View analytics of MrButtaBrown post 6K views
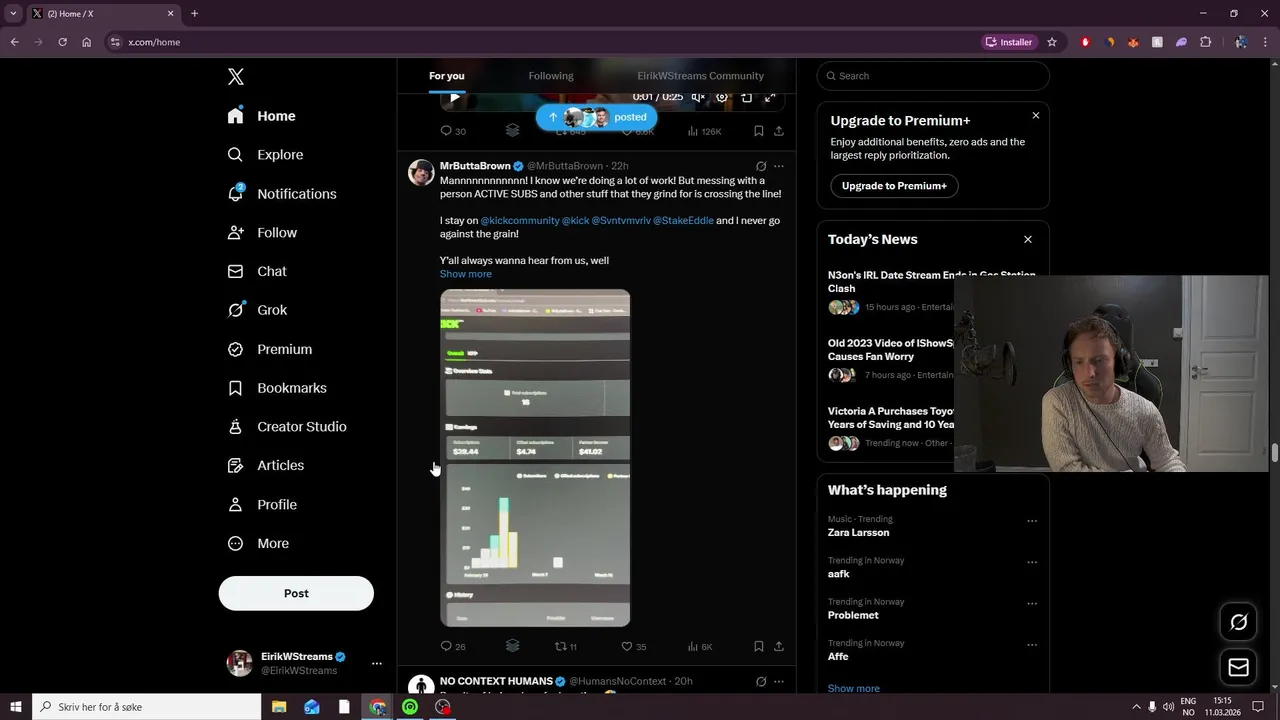Image resolution: width=1280 pixels, height=720 pixels. (700, 646)
